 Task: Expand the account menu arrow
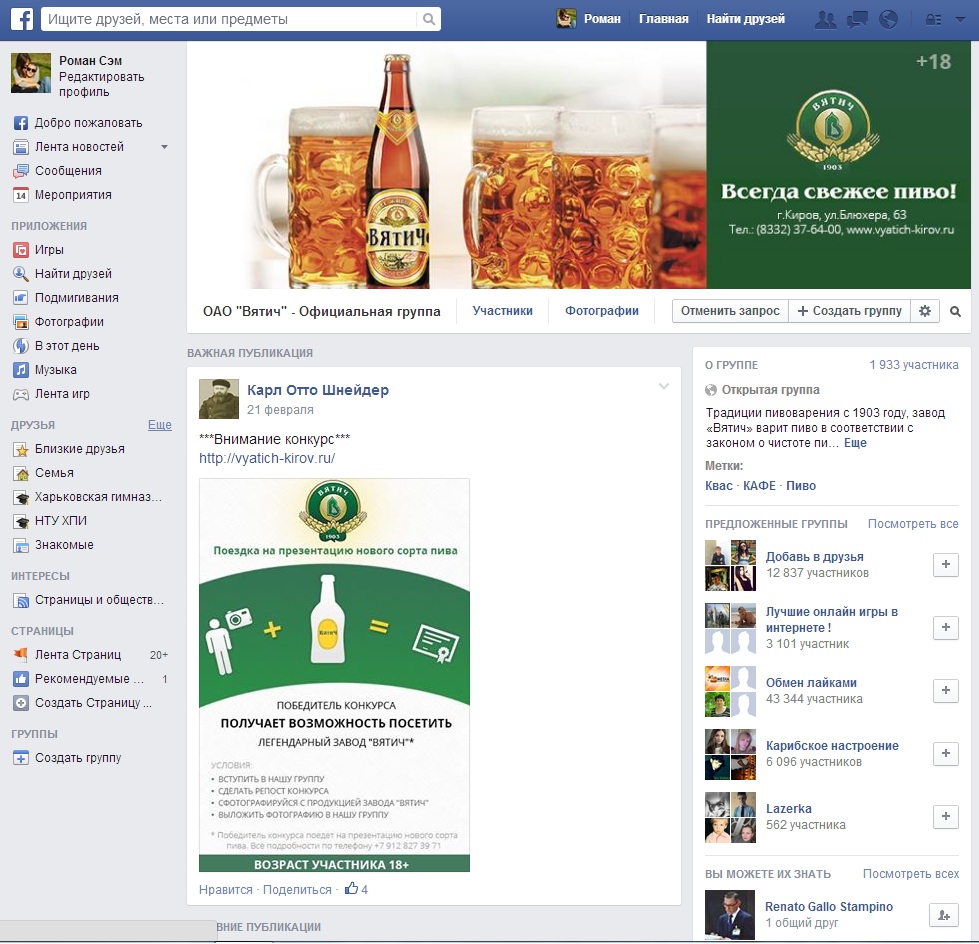[960, 19]
